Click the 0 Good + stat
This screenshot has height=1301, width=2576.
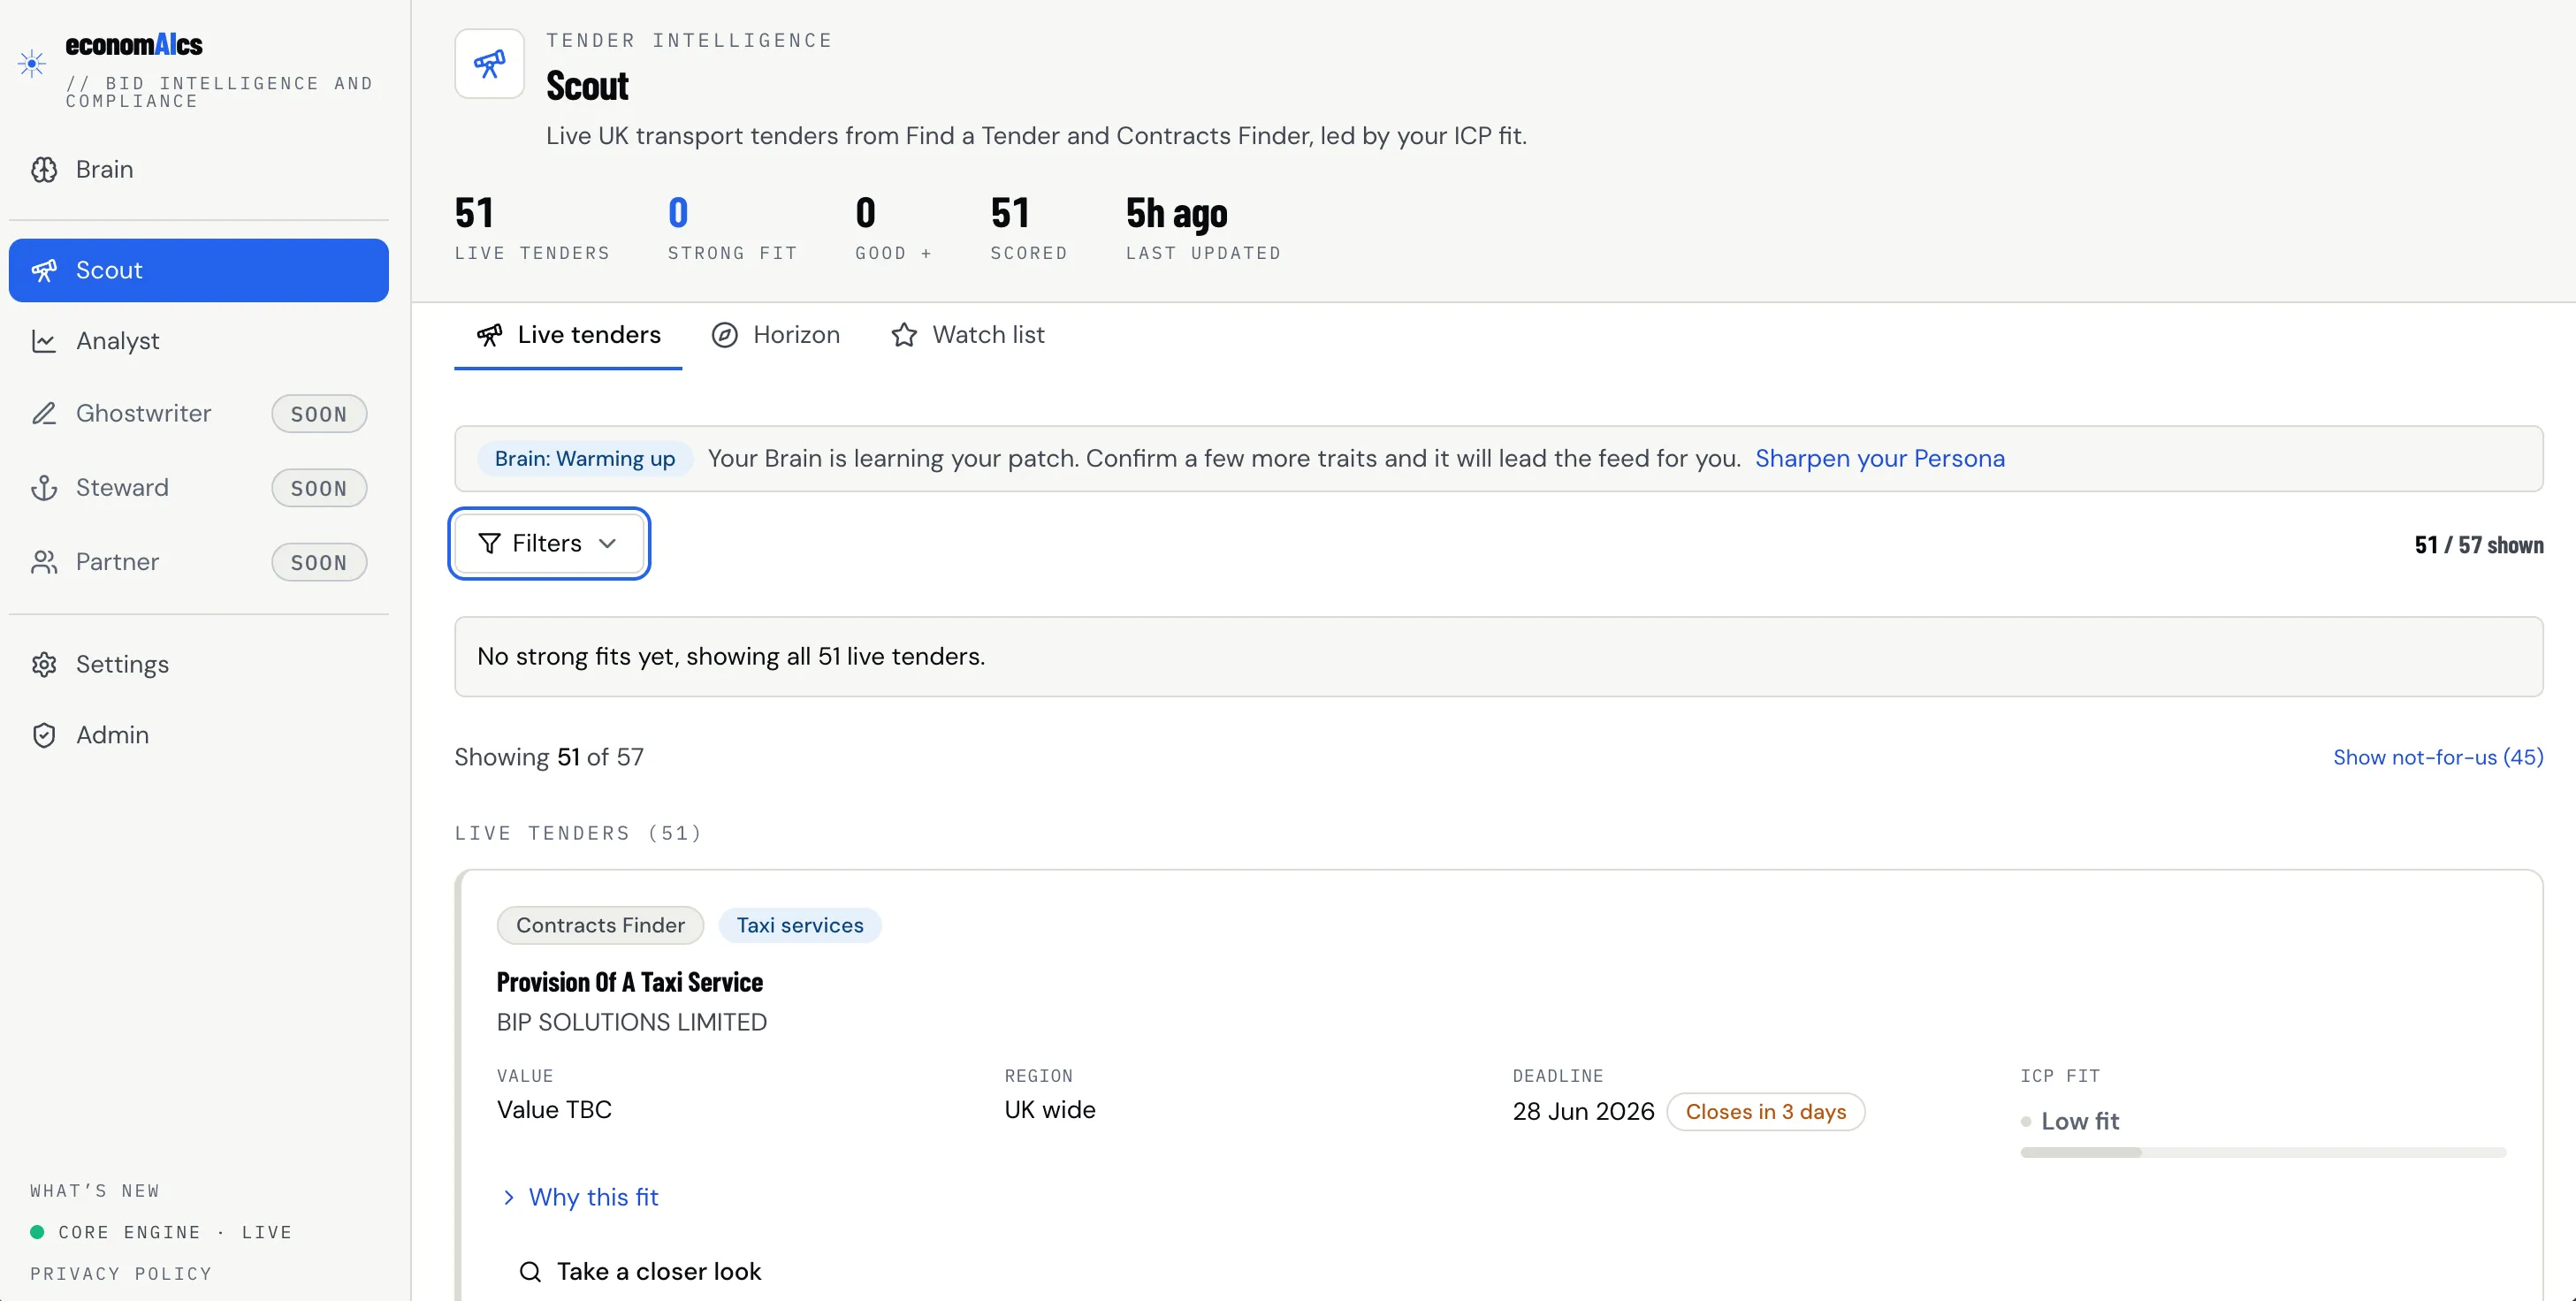click(x=894, y=228)
